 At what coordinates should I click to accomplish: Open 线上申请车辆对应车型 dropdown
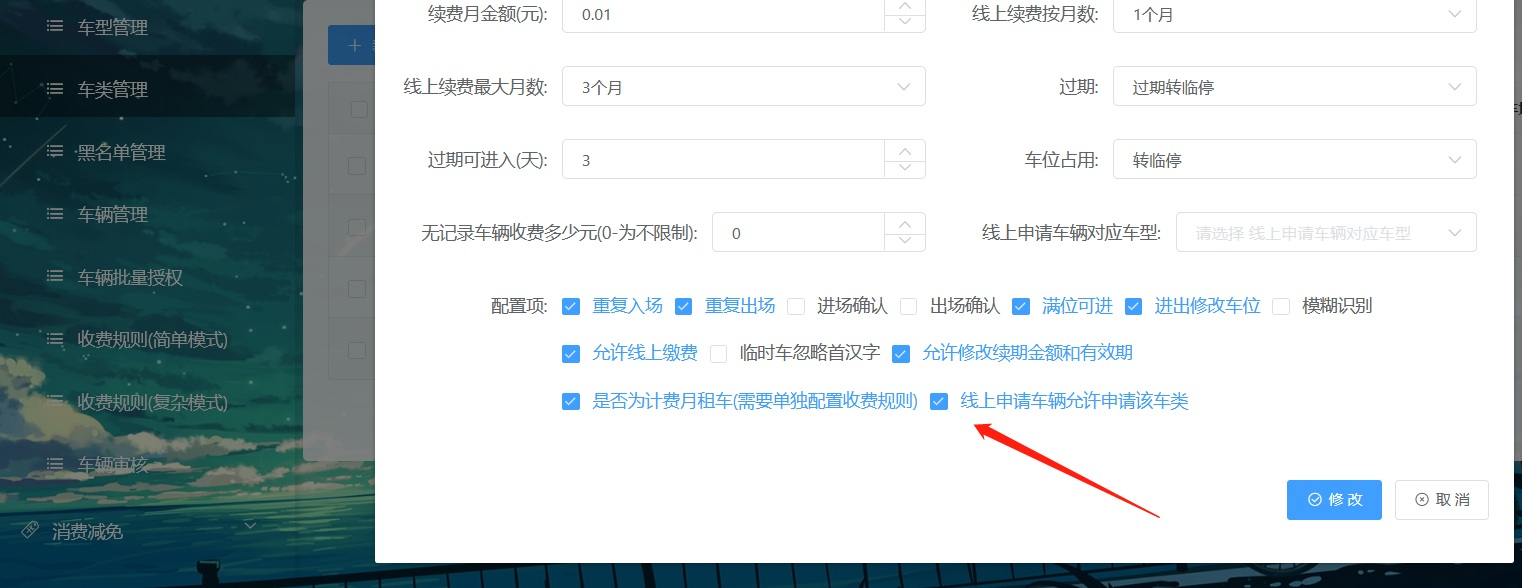click(1326, 233)
